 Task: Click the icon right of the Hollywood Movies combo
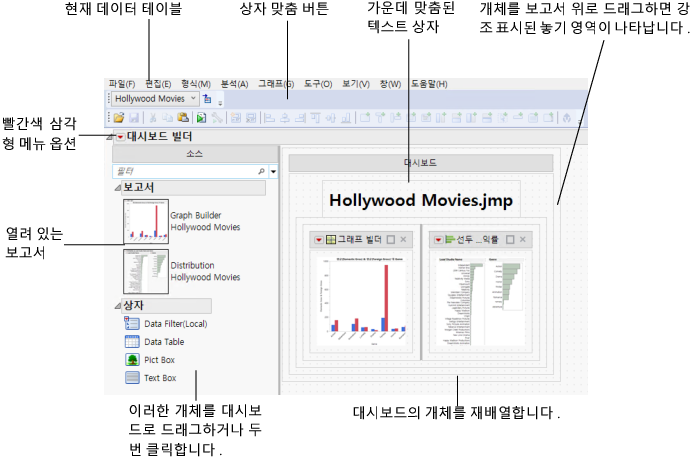[x=207, y=99]
